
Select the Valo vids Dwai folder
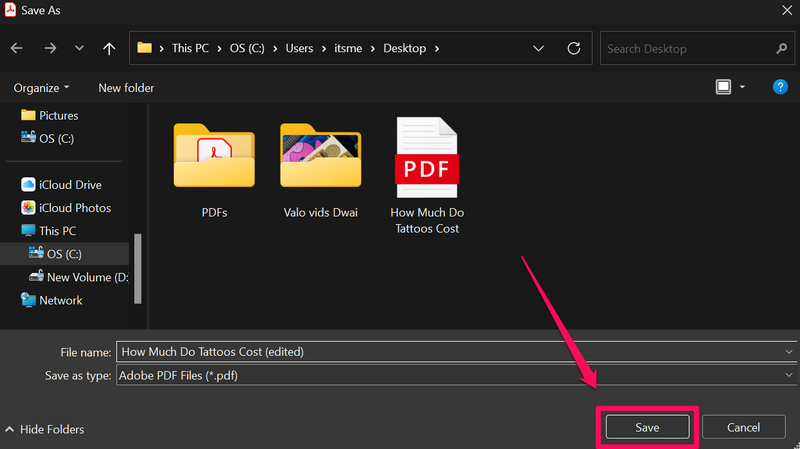320,168
